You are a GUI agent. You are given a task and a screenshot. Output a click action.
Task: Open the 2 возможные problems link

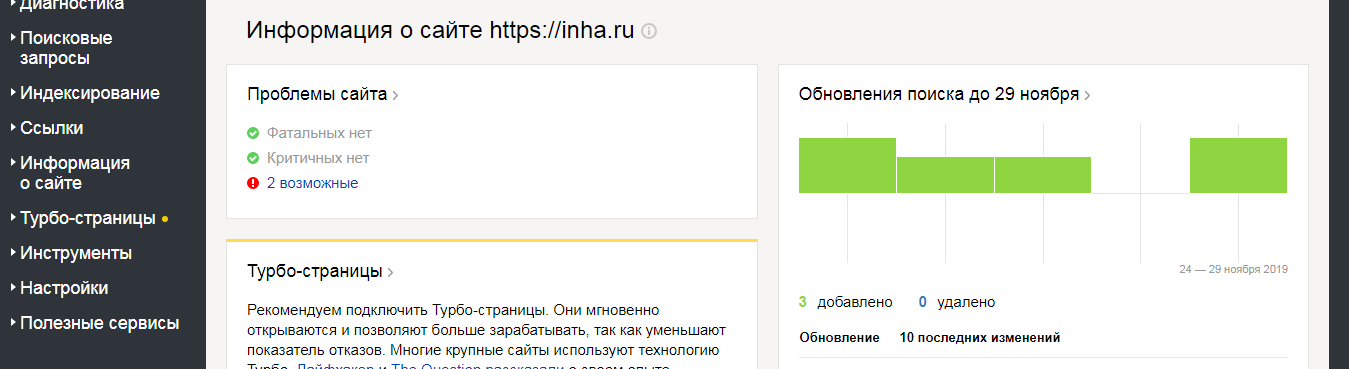point(312,183)
